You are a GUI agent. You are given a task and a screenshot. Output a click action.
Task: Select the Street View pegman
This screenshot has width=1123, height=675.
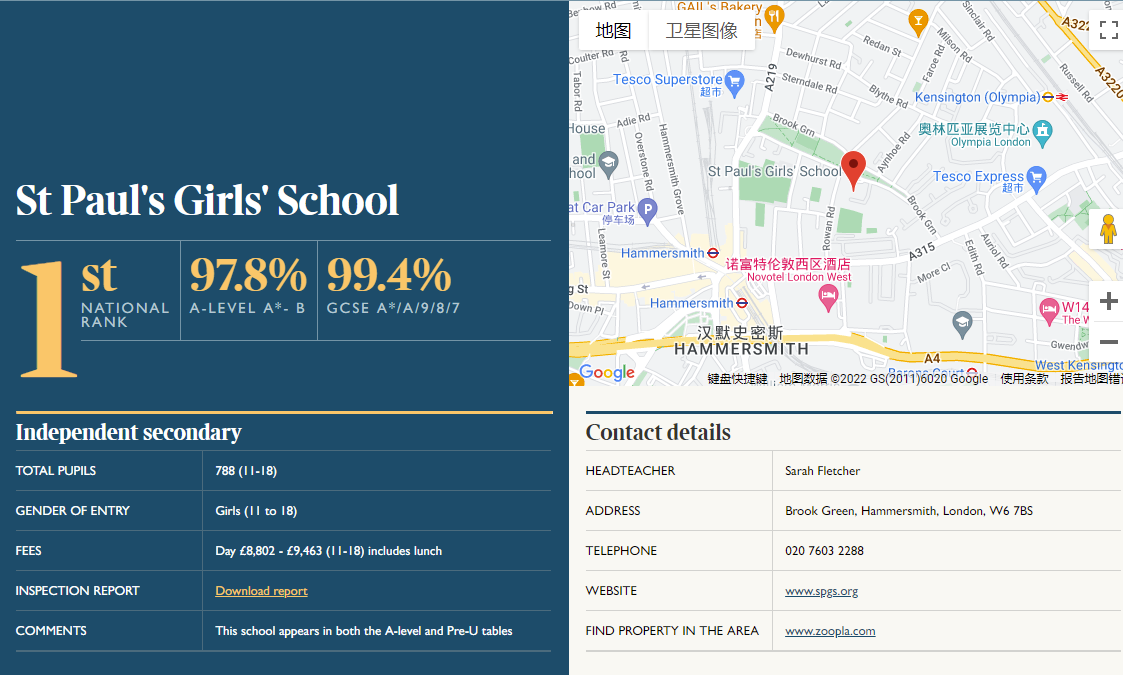[x=1108, y=229]
